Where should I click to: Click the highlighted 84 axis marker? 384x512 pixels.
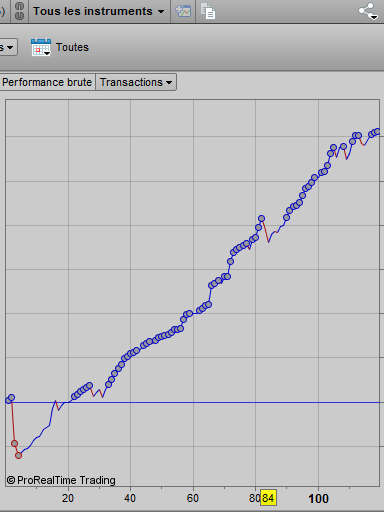pyautogui.click(x=268, y=498)
